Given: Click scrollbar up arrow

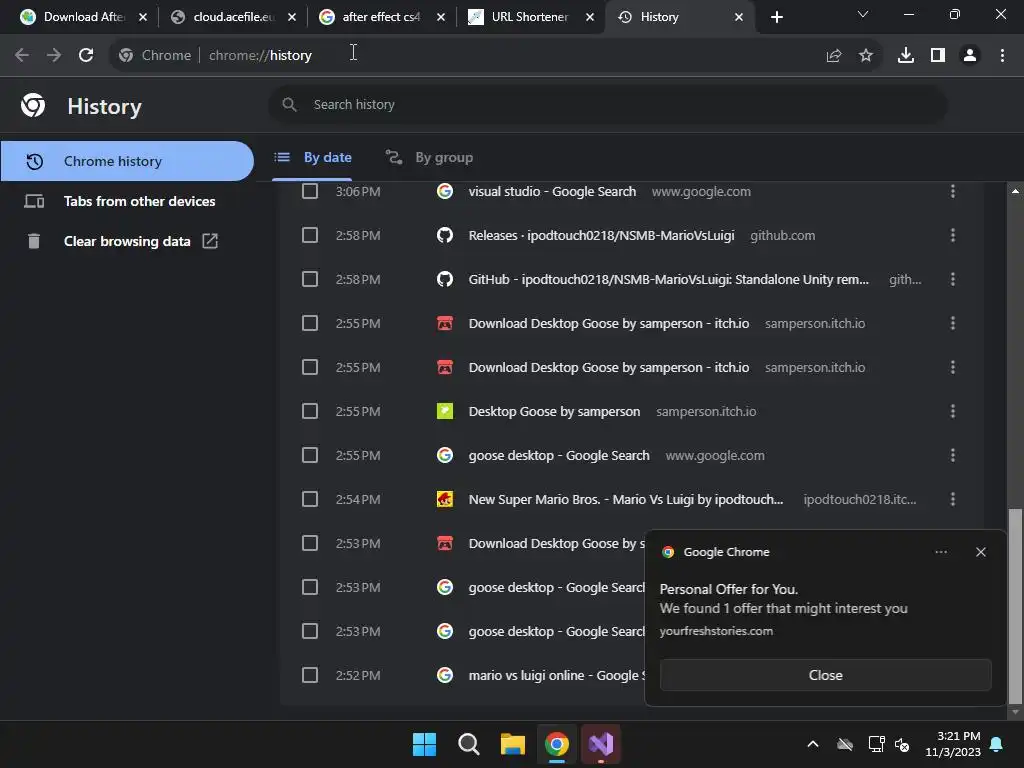Looking at the screenshot, I should pos(1015,191).
